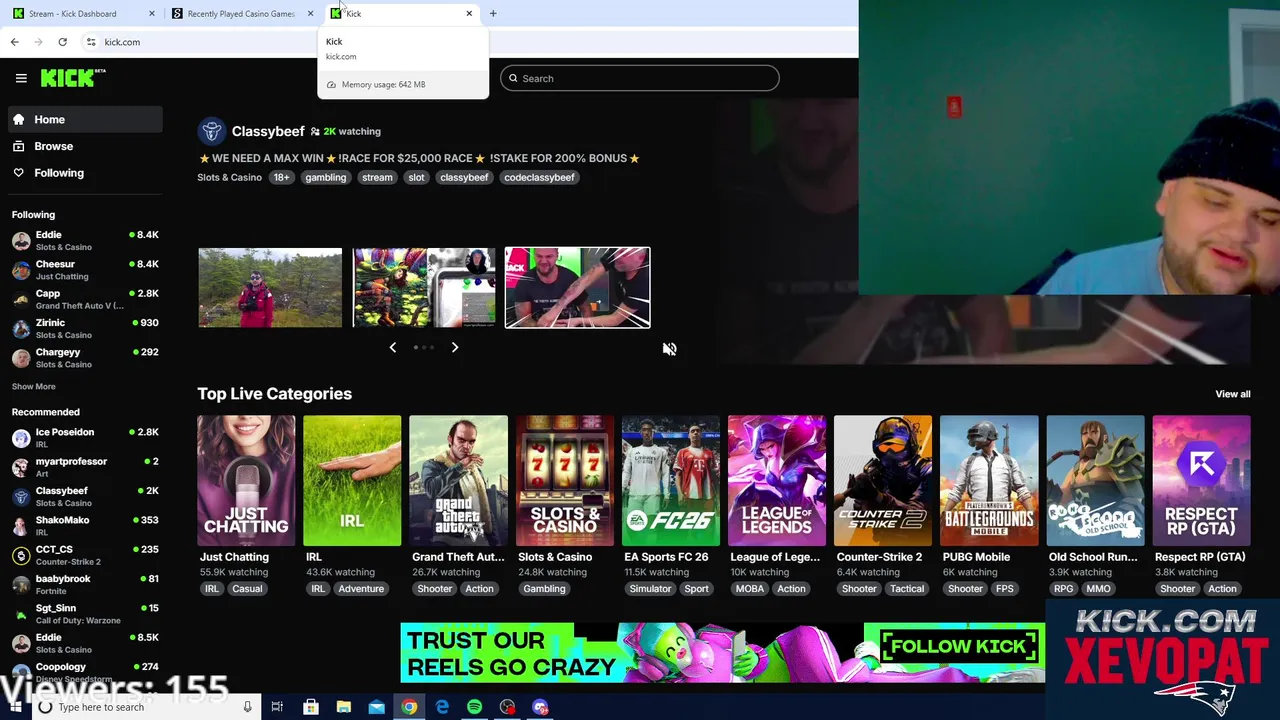The height and width of the screenshot is (720, 1280).
Task: Open Following in the sidebar
Action: point(85,173)
